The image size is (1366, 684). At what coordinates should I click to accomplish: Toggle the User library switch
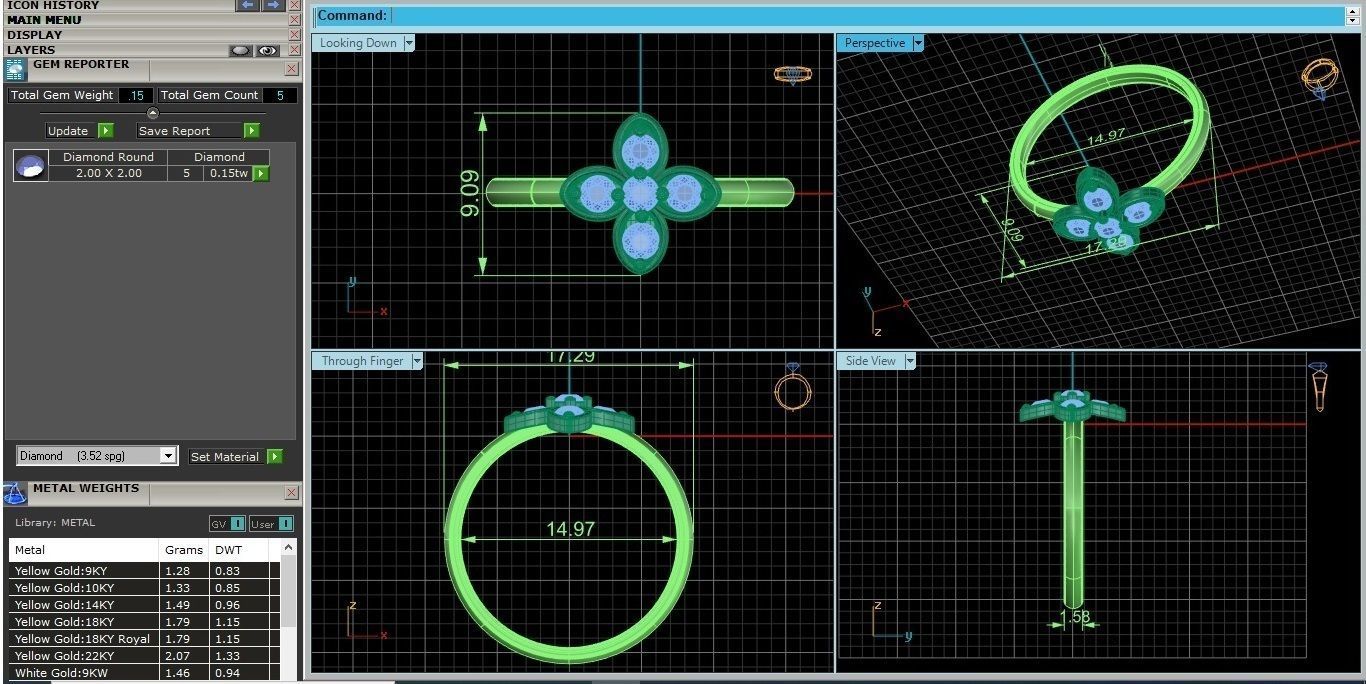coord(271,523)
